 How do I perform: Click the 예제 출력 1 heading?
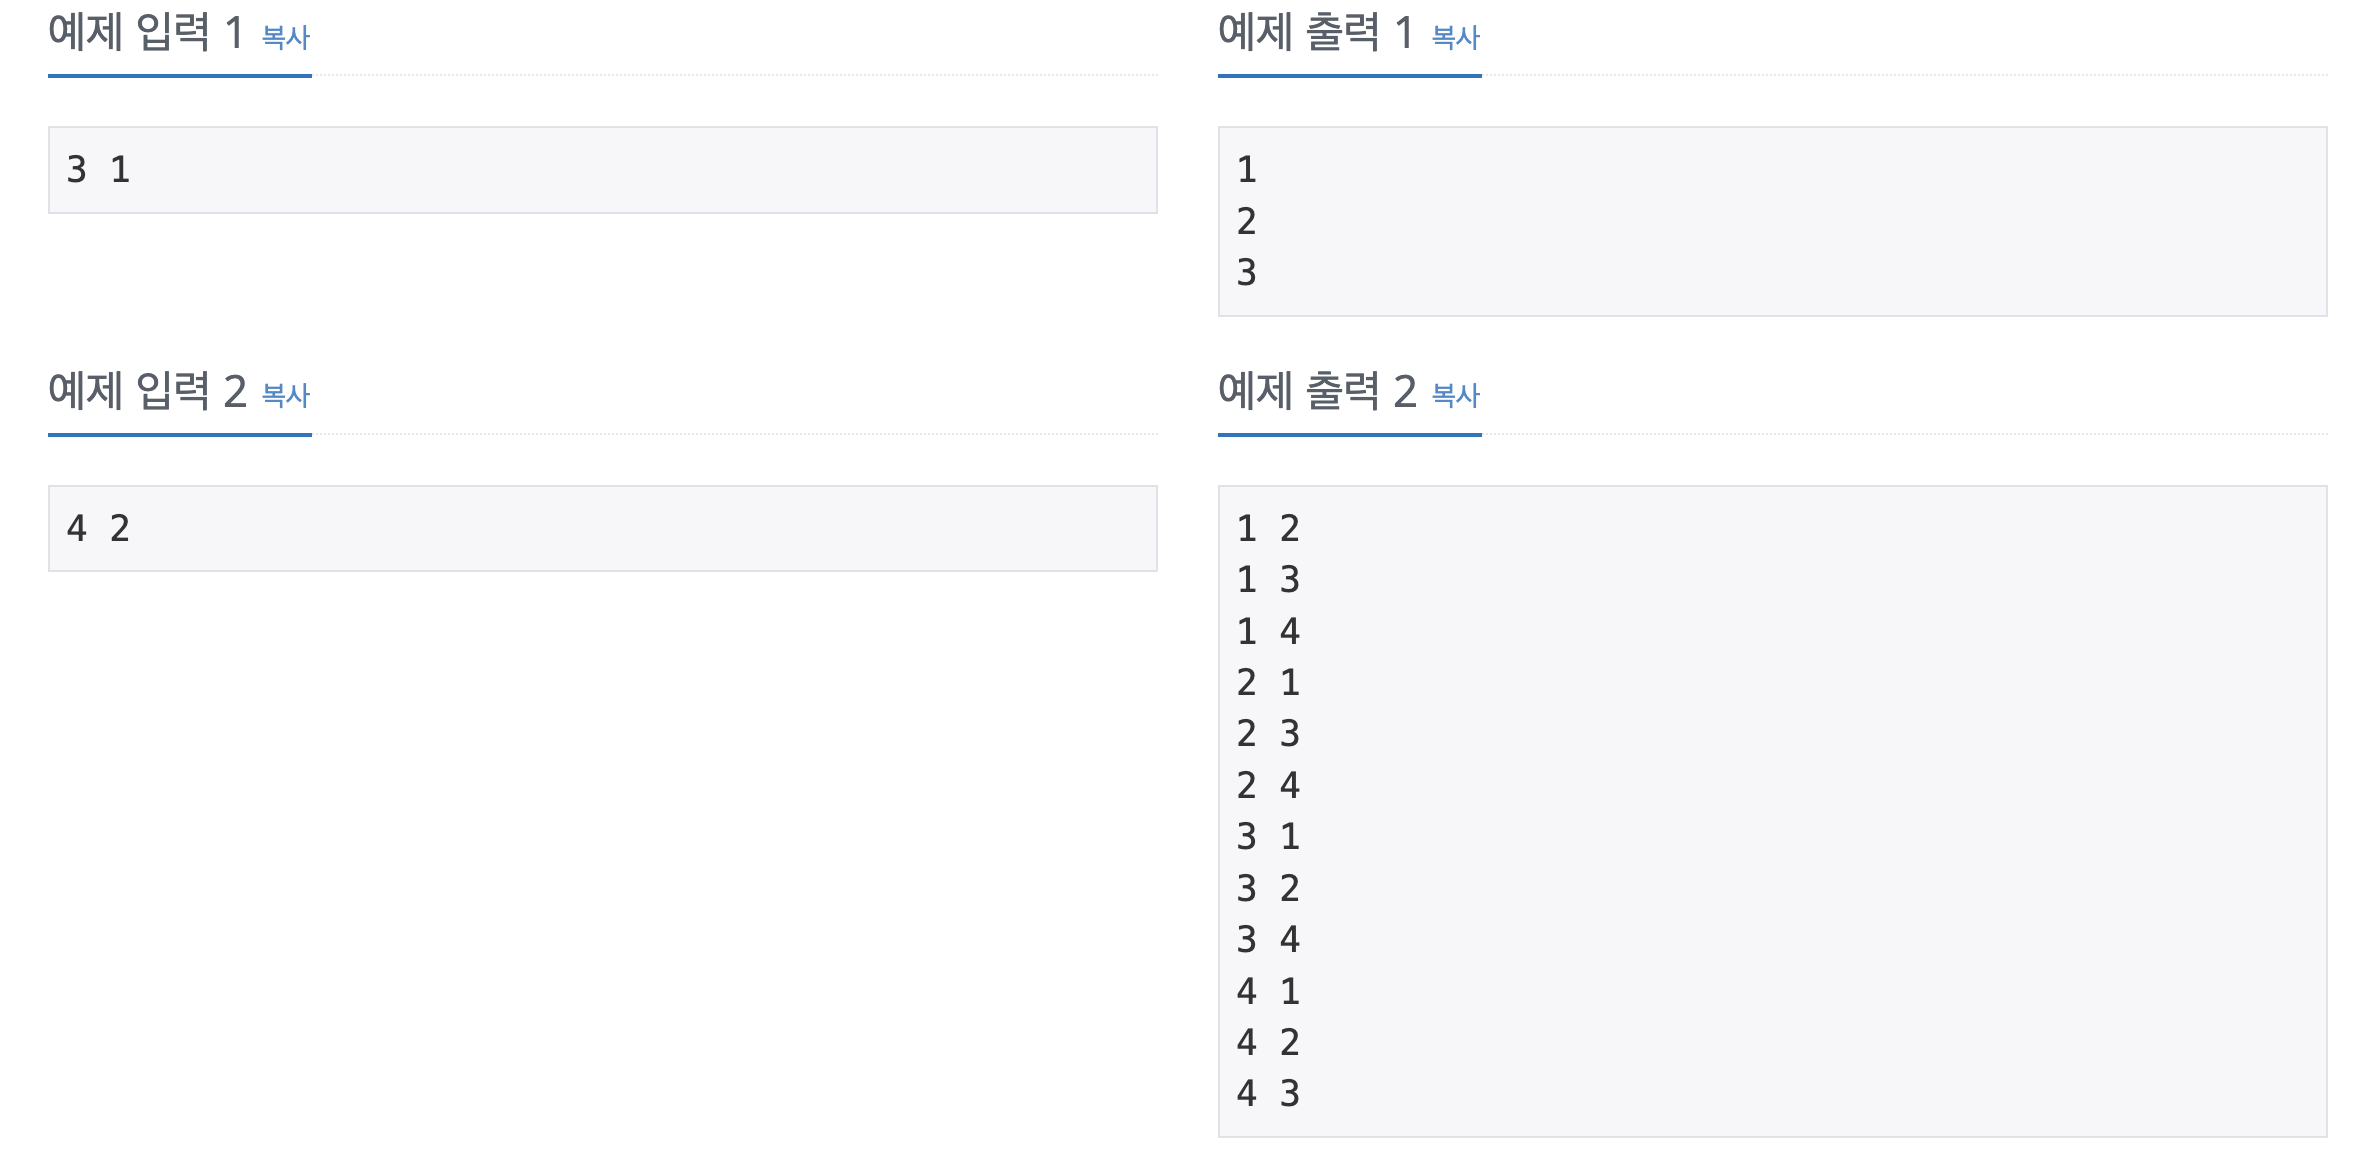tap(1316, 33)
